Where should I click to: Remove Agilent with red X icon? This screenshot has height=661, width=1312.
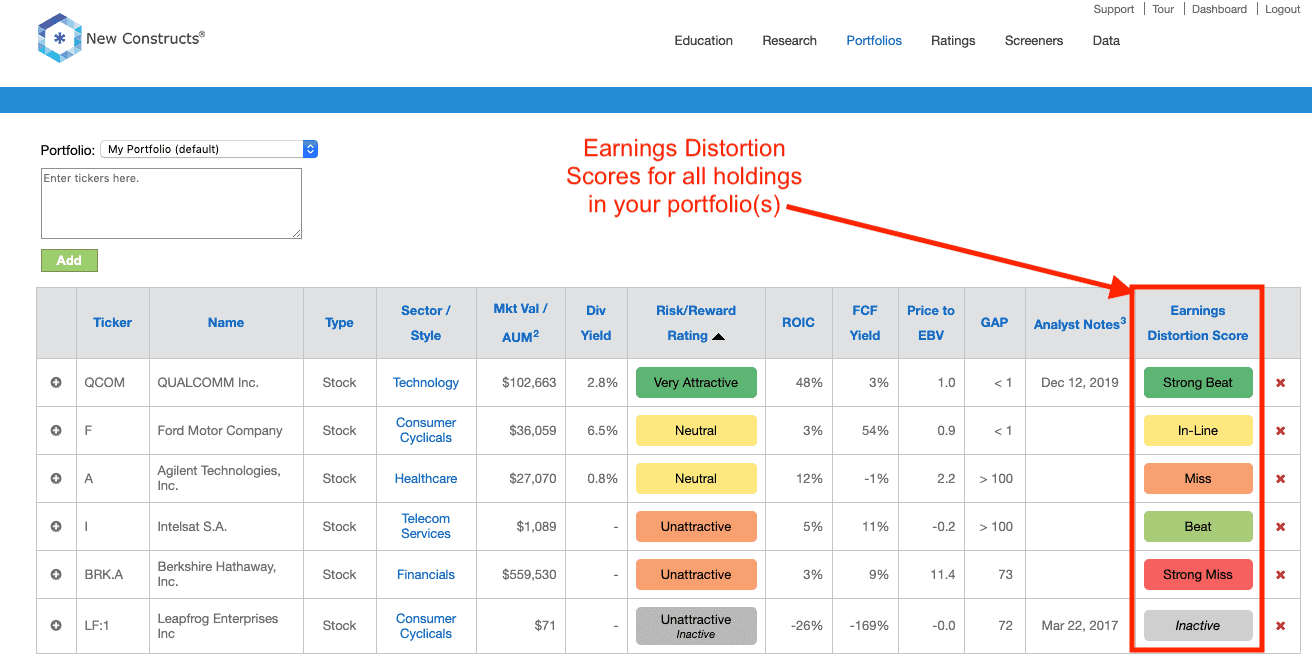1281,479
